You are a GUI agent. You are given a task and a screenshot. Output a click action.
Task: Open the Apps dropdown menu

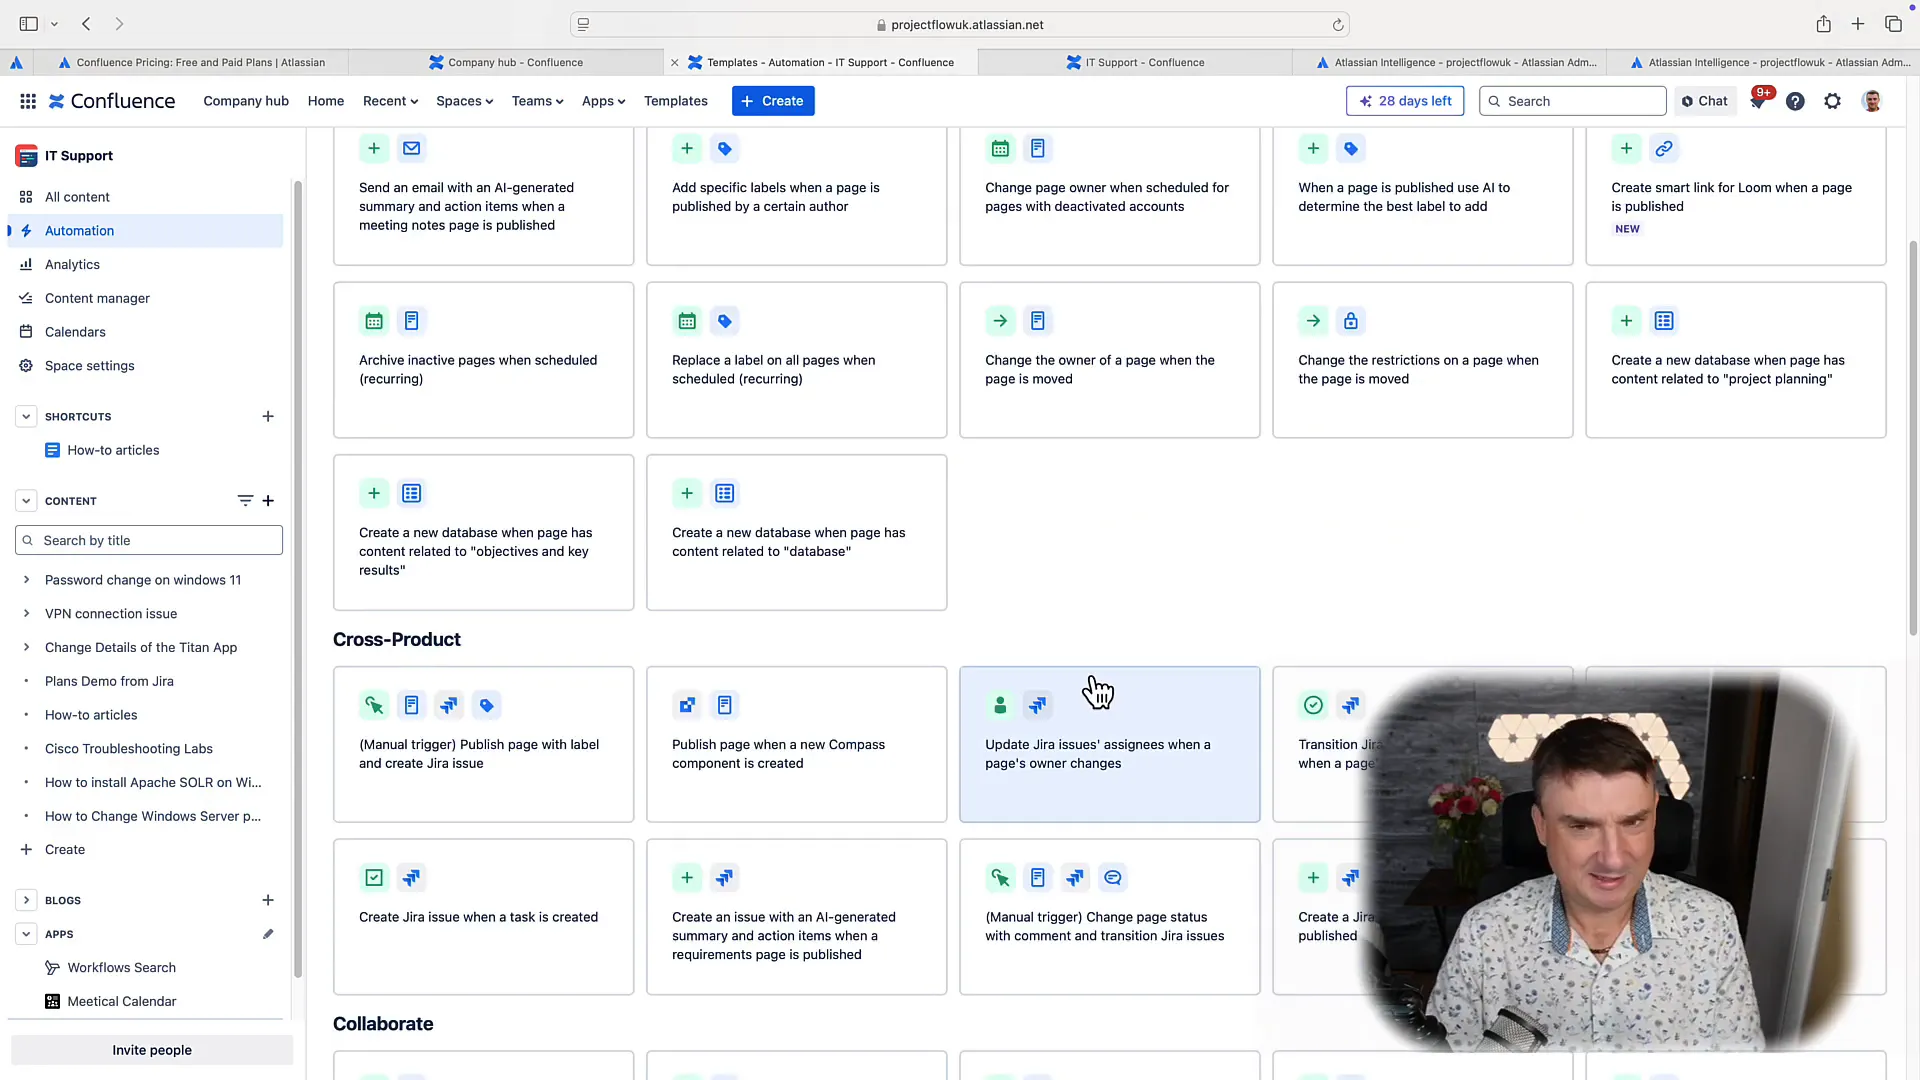603,101
